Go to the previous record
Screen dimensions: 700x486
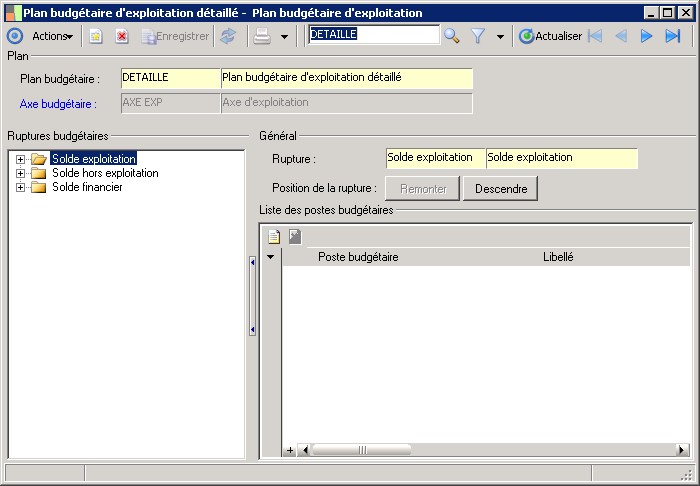tap(621, 36)
